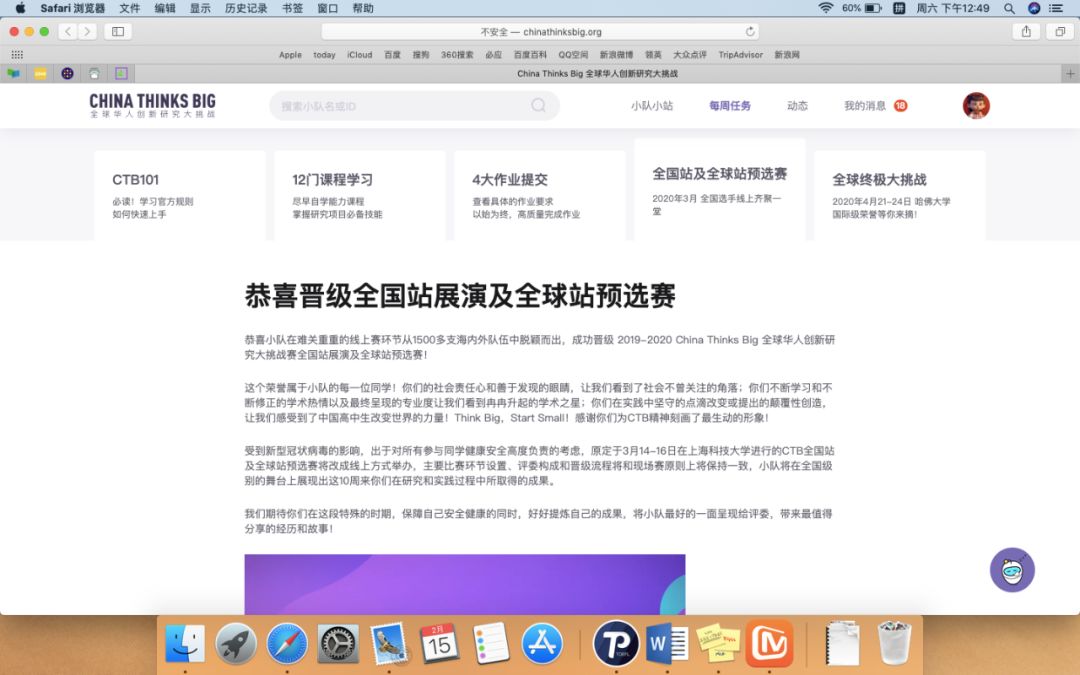Image resolution: width=1080 pixels, height=675 pixels.
Task: Reload the chinathinksbig.org page
Action: [749, 31]
